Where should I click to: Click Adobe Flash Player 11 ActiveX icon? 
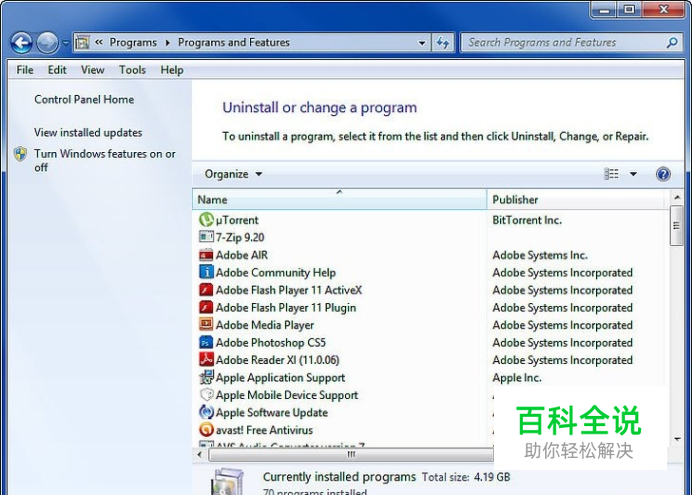pos(206,290)
